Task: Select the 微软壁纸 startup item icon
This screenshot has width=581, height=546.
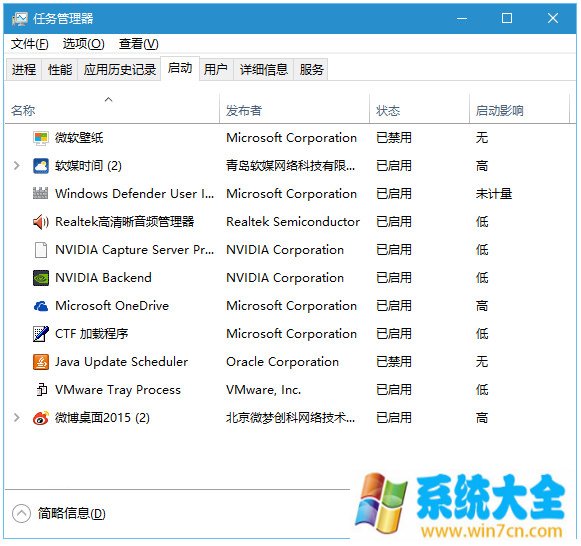Action: pos(41,138)
